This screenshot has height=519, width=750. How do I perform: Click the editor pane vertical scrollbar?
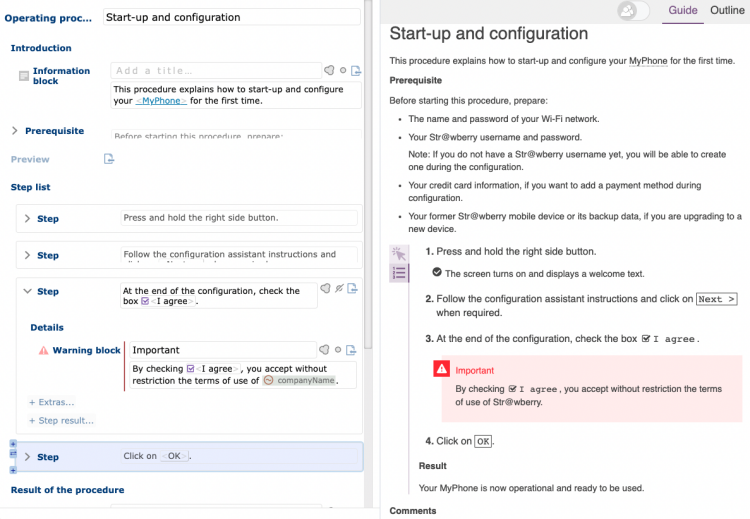[x=368, y=172]
